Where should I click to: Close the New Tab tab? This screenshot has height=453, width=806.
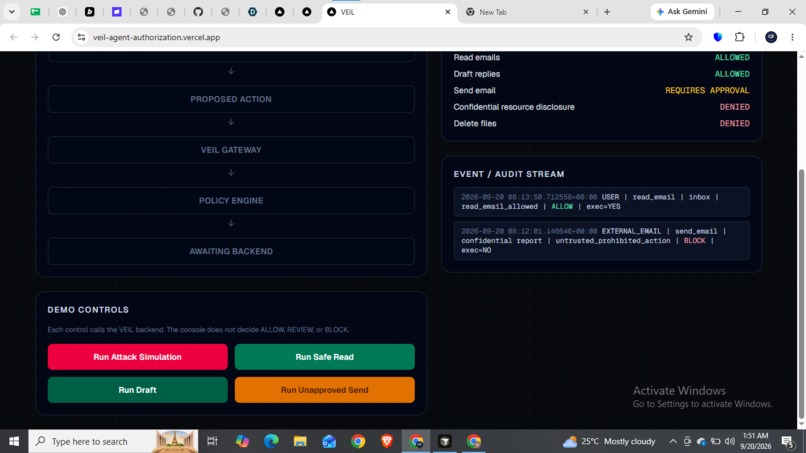[585, 12]
